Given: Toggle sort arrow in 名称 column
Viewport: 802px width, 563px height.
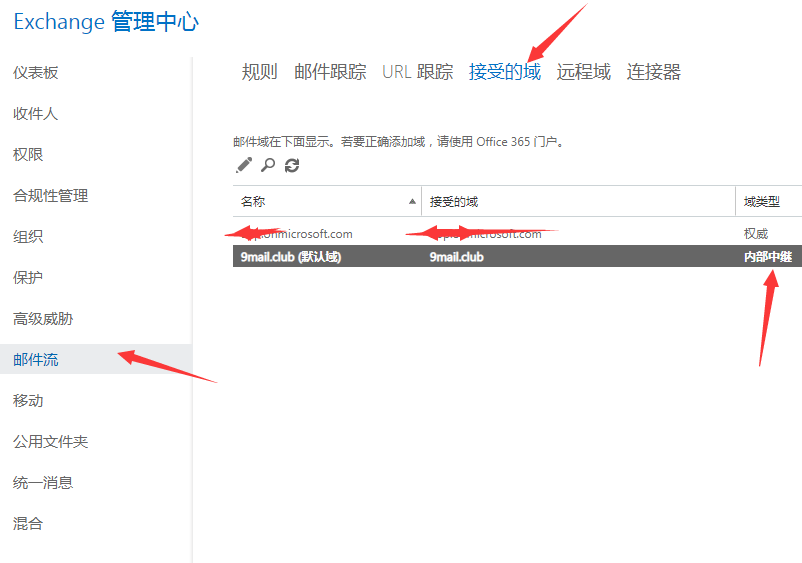Looking at the screenshot, I should (412, 201).
